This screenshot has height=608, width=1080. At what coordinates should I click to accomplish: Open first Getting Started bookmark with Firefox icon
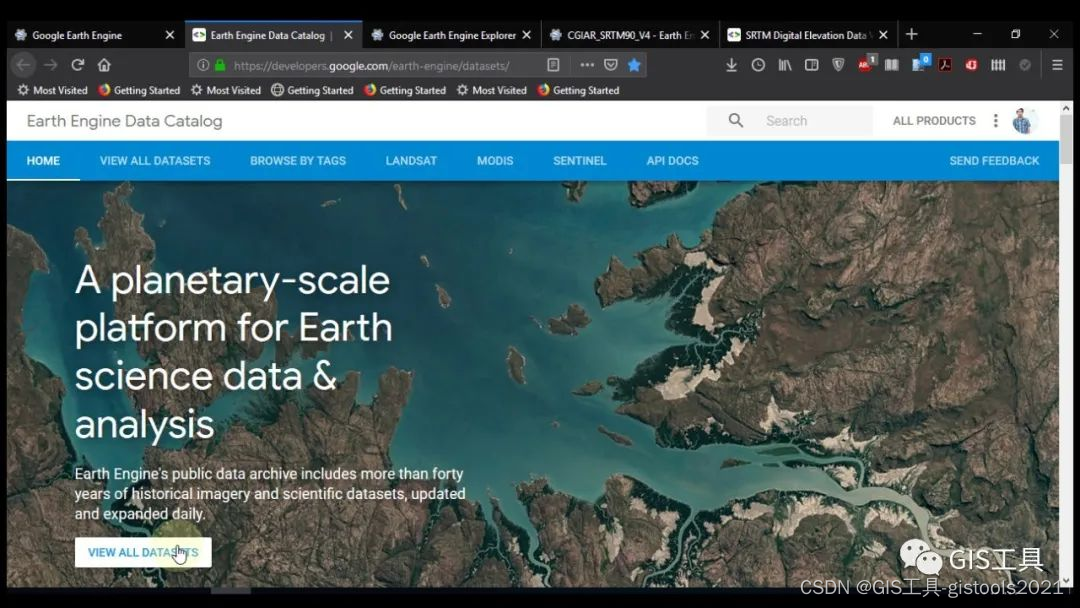pyautogui.click(x=139, y=90)
